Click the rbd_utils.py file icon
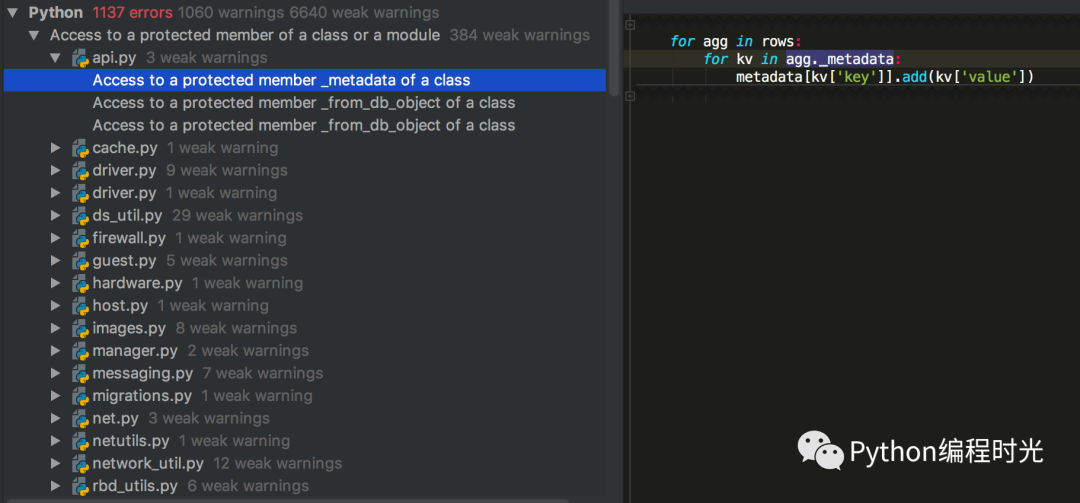Image resolution: width=1080 pixels, height=503 pixels. point(81,486)
